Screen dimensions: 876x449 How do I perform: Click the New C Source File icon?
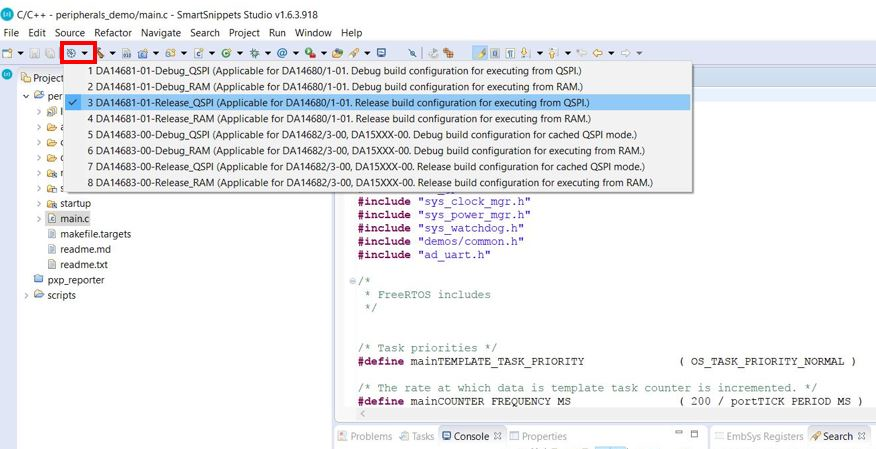click(198, 53)
